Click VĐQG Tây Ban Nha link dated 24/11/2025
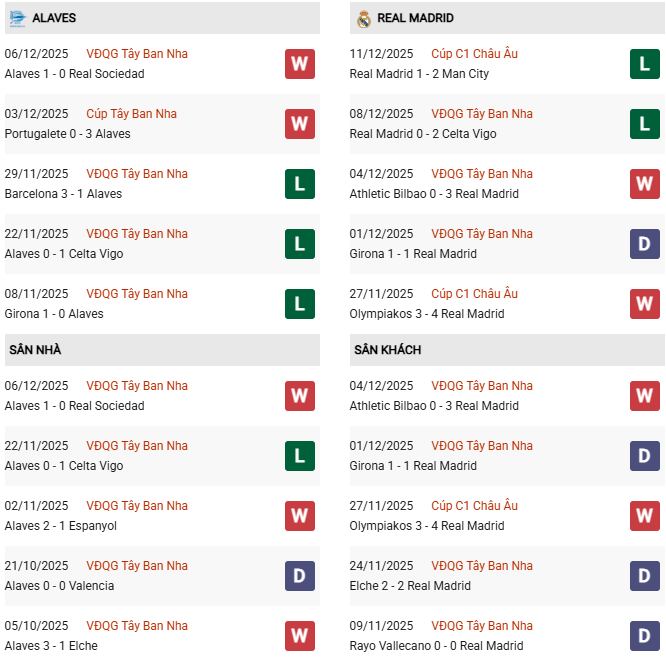The image size is (666, 659). pos(482,566)
